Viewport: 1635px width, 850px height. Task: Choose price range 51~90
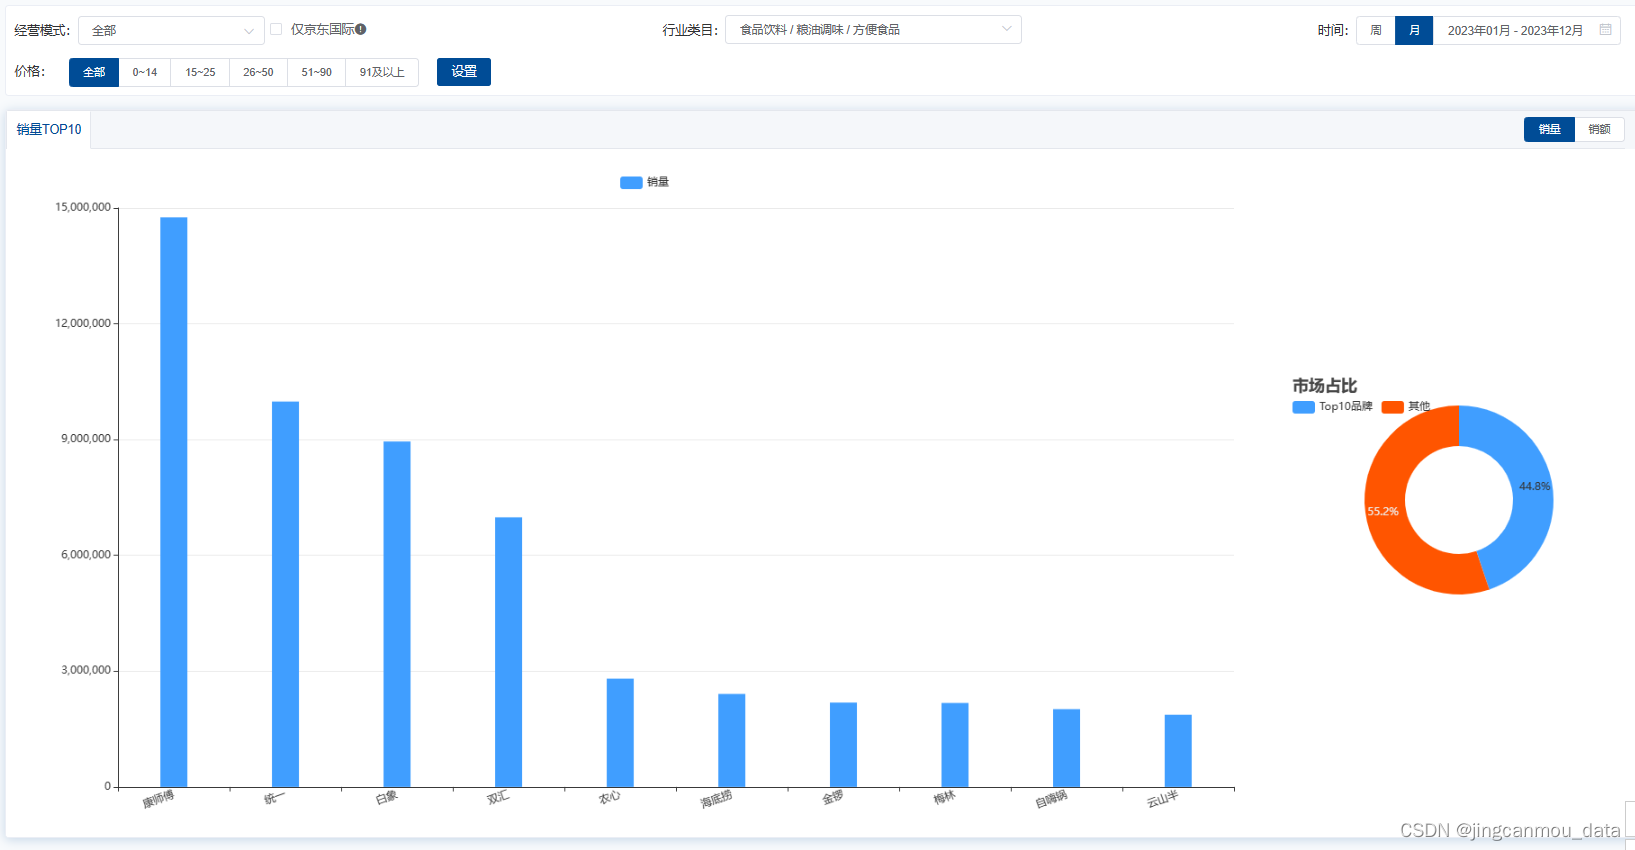tap(316, 72)
